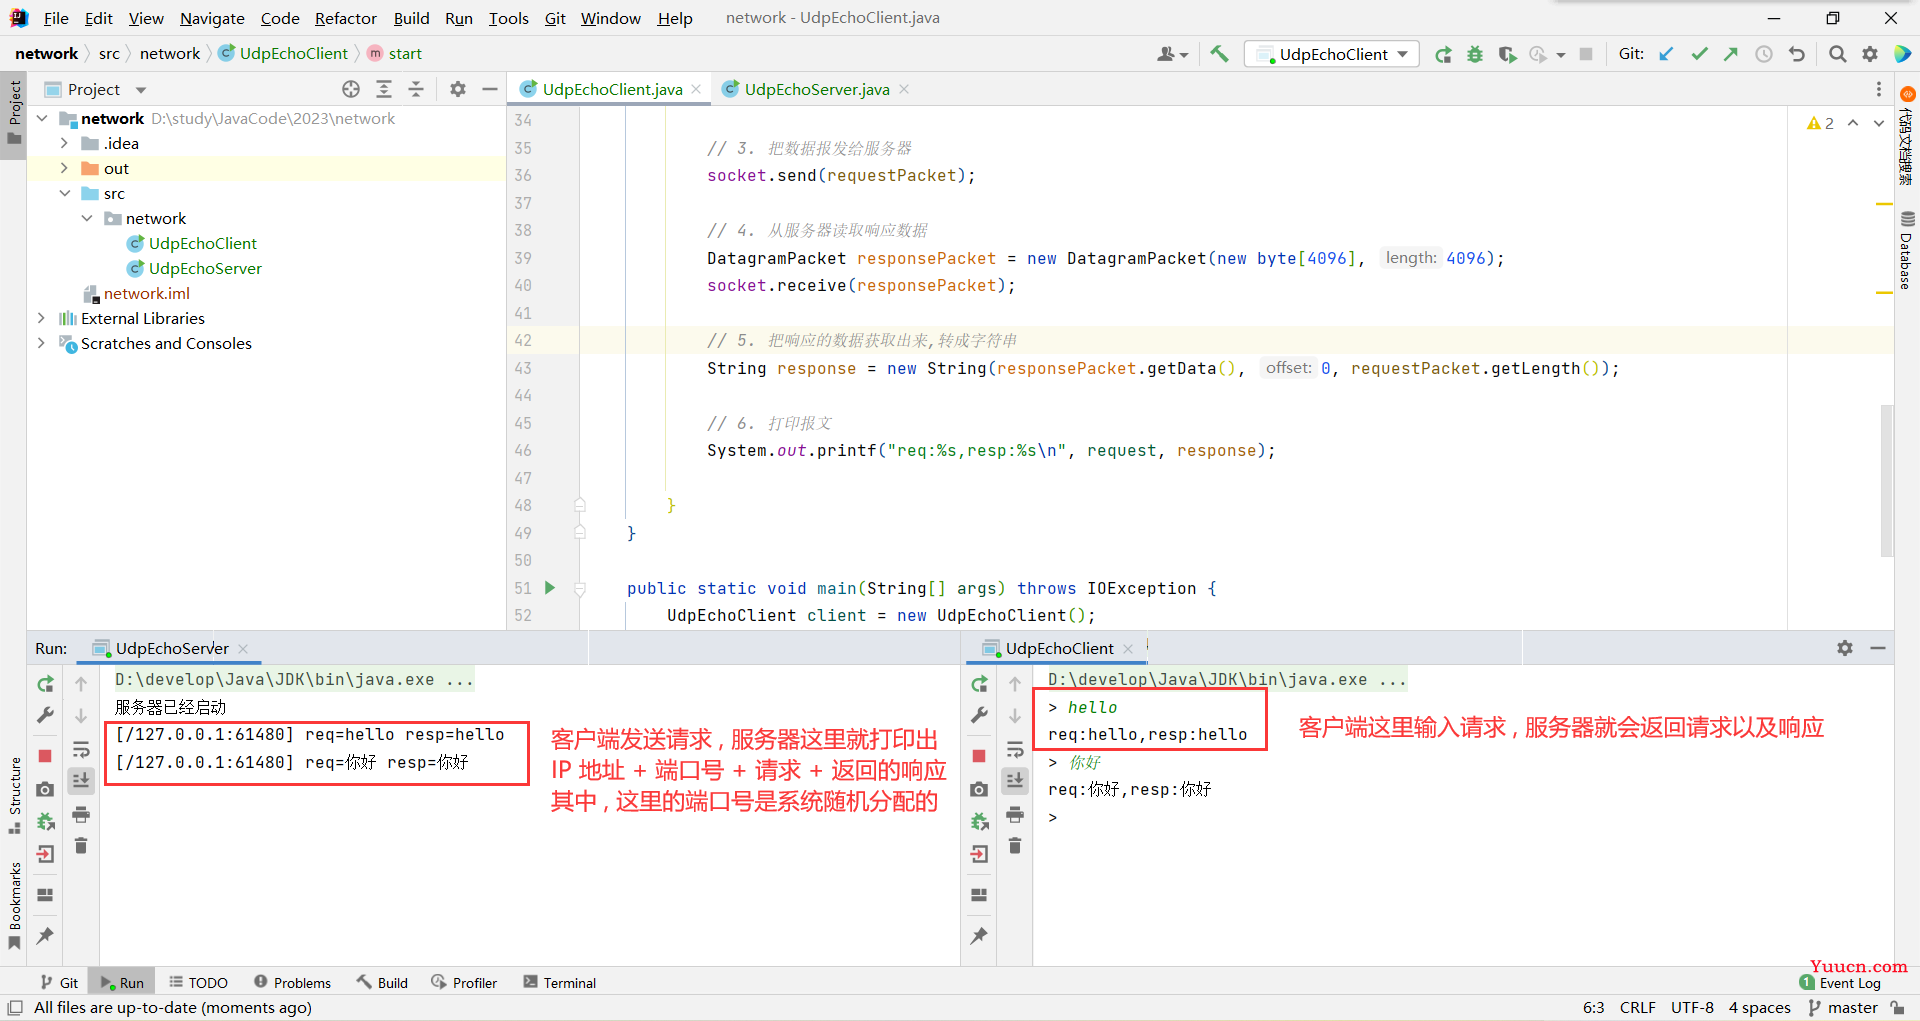1920x1021 pixels.
Task: Stop the UdpEchoServer run
Action: tap(45, 756)
